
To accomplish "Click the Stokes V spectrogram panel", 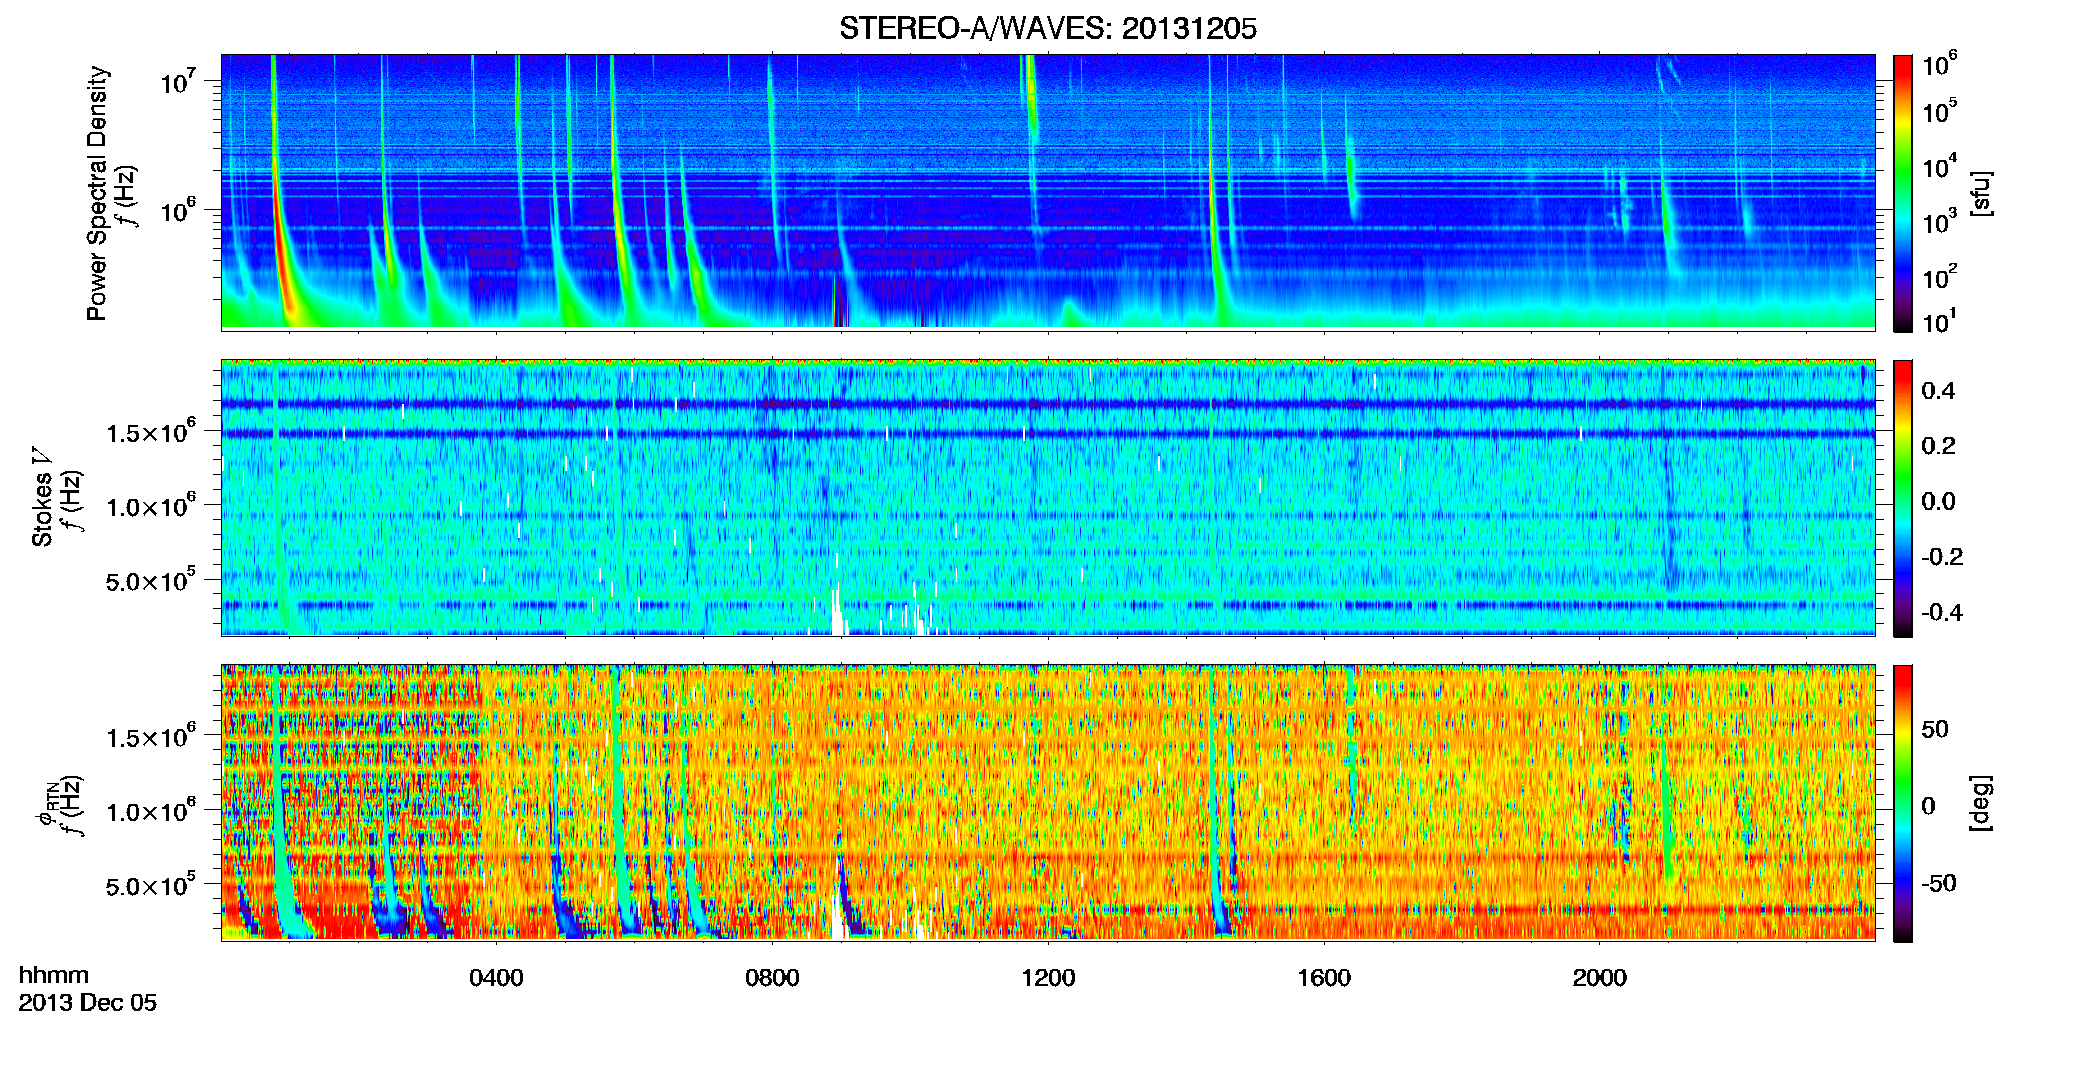I will coord(1048,497).
